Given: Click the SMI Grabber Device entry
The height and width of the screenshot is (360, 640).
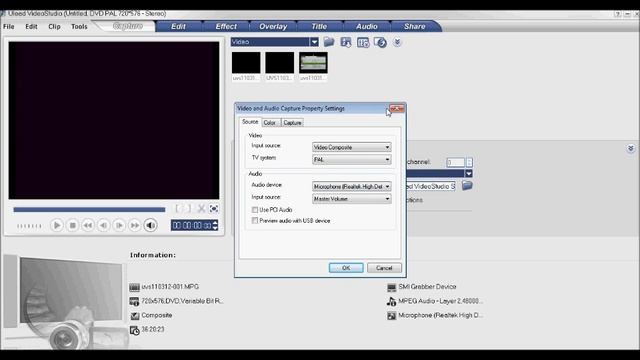Looking at the screenshot, I should [x=427, y=287].
